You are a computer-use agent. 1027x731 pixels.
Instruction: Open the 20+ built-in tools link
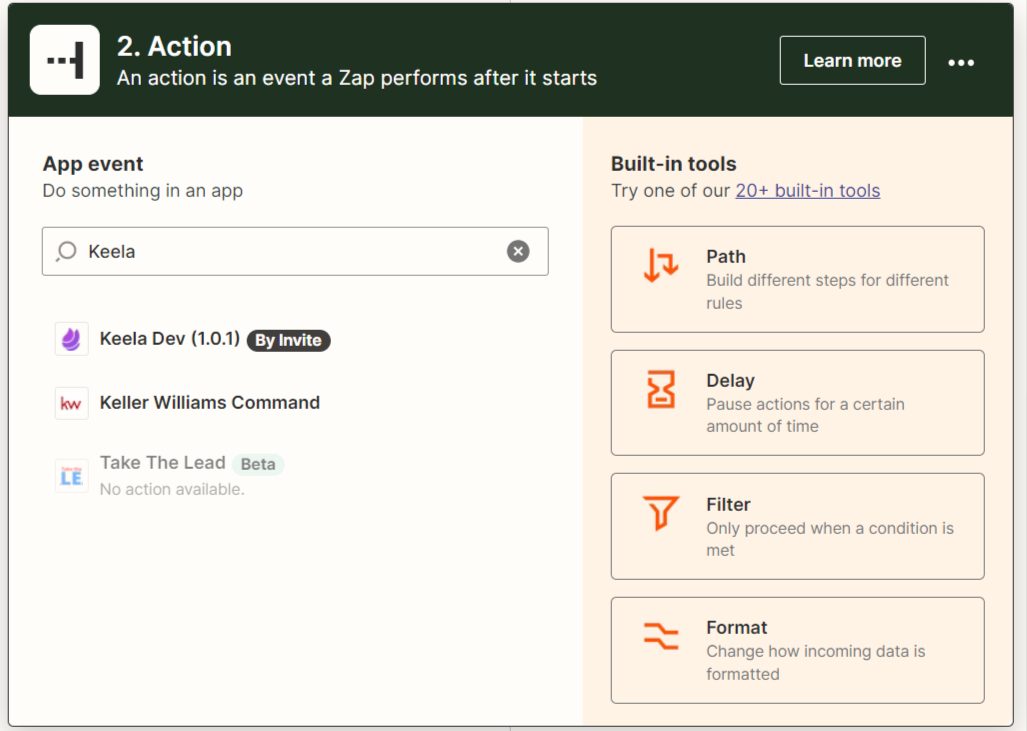point(808,191)
